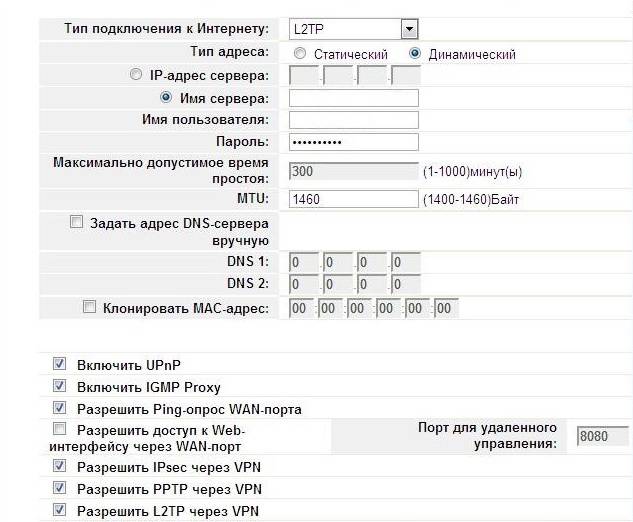This screenshot has width=633, height=522.
Task: Choose the server name radio option
Action: click(x=167, y=97)
